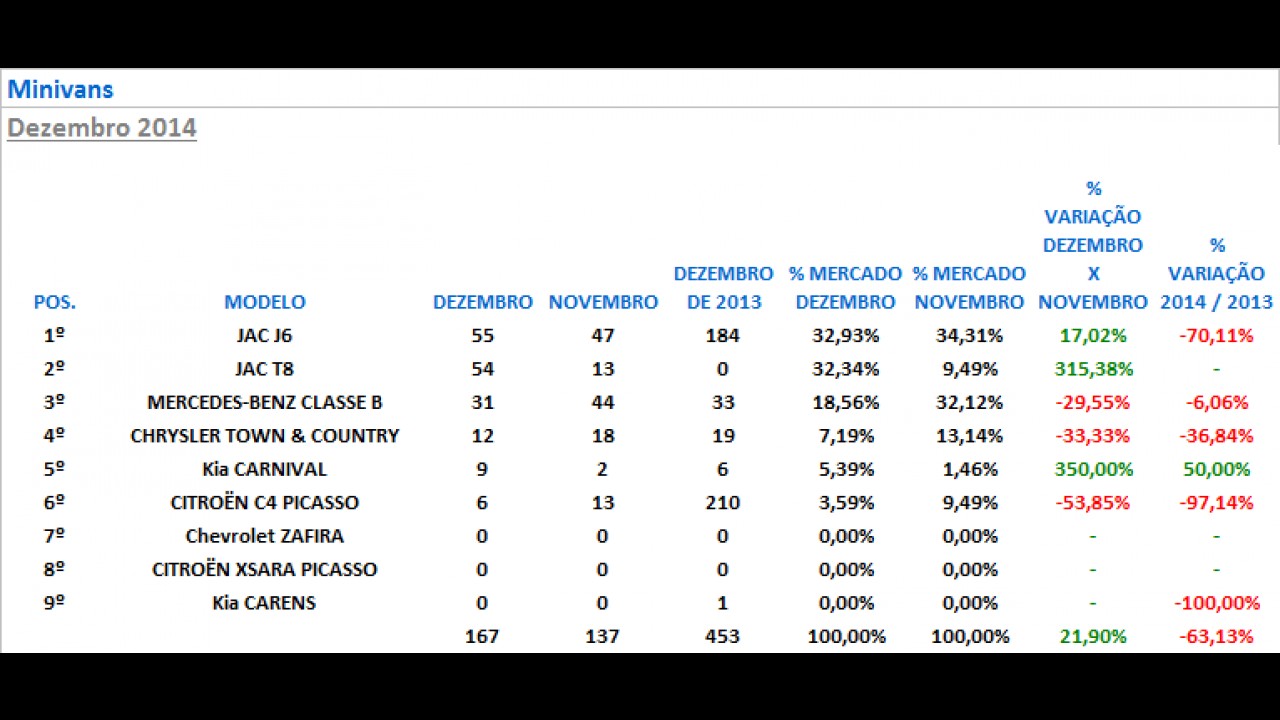Viewport: 1280px width, 720px height.
Task: Click the Dezembro 2014 heading
Action: point(102,128)
